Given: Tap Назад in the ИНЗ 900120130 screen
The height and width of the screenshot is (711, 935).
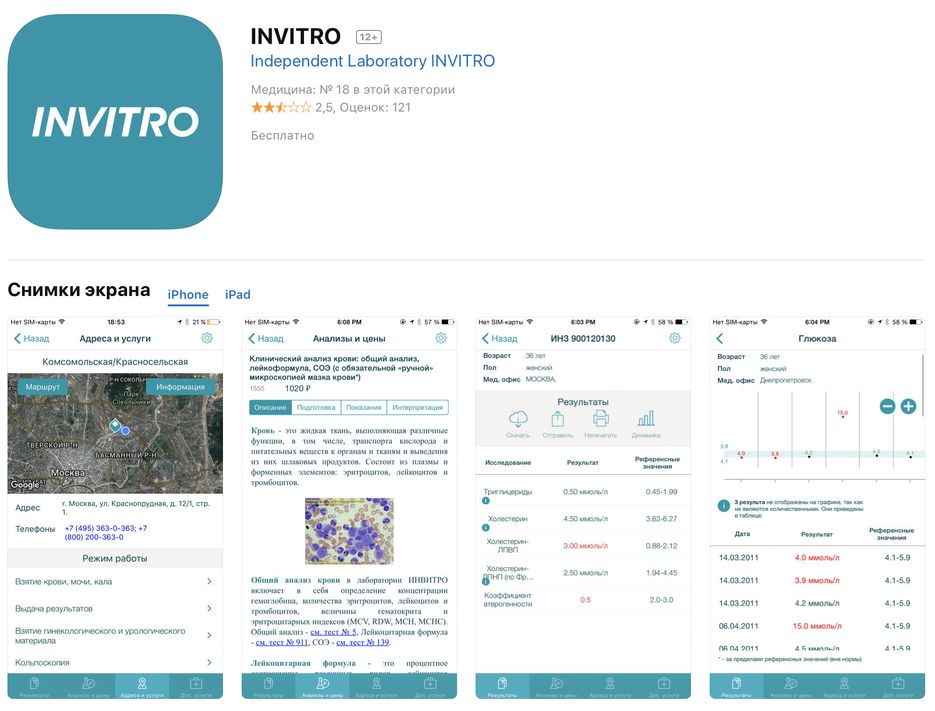Looking at the screenshot, I should coord(500,338).
